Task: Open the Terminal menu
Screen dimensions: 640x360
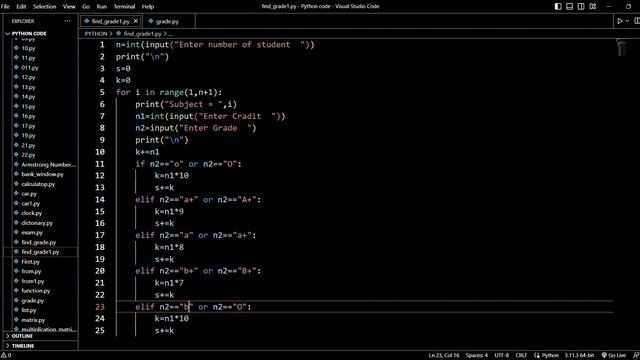Action: coord(124,7)
